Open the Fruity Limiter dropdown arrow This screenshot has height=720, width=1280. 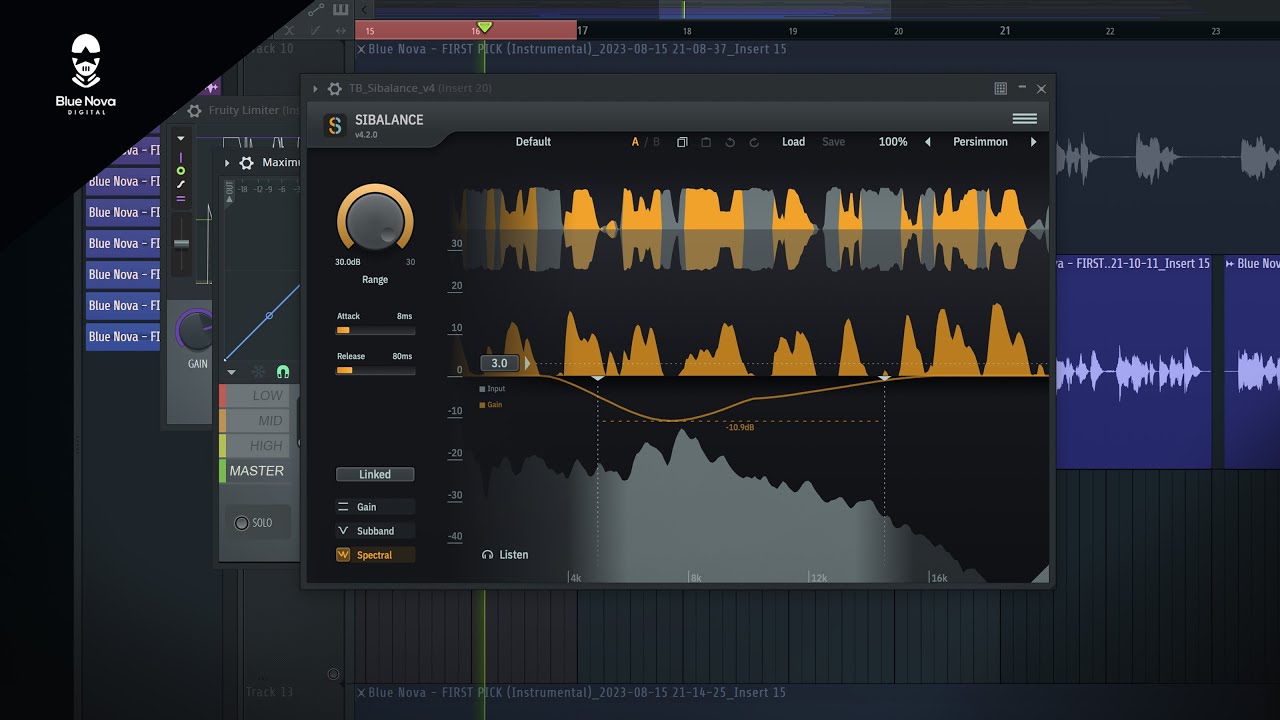point(181,139)
